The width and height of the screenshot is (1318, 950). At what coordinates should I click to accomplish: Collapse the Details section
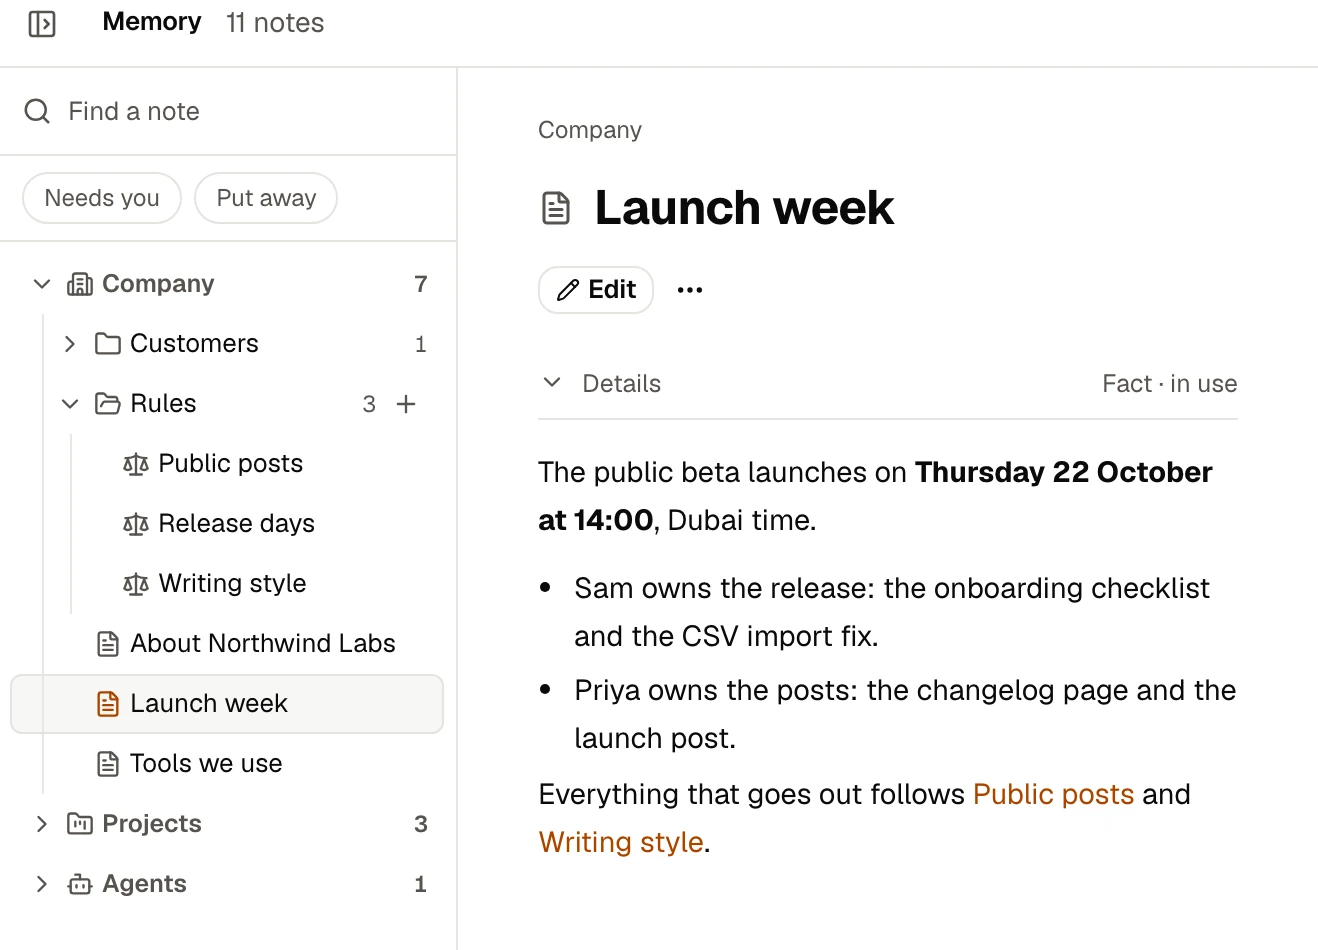(x=552, y=383)
